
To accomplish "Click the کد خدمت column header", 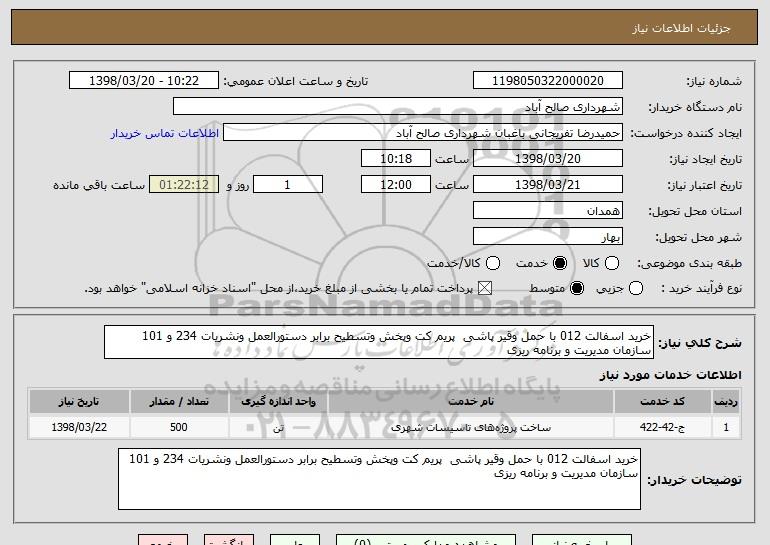I will coord(662,402).
